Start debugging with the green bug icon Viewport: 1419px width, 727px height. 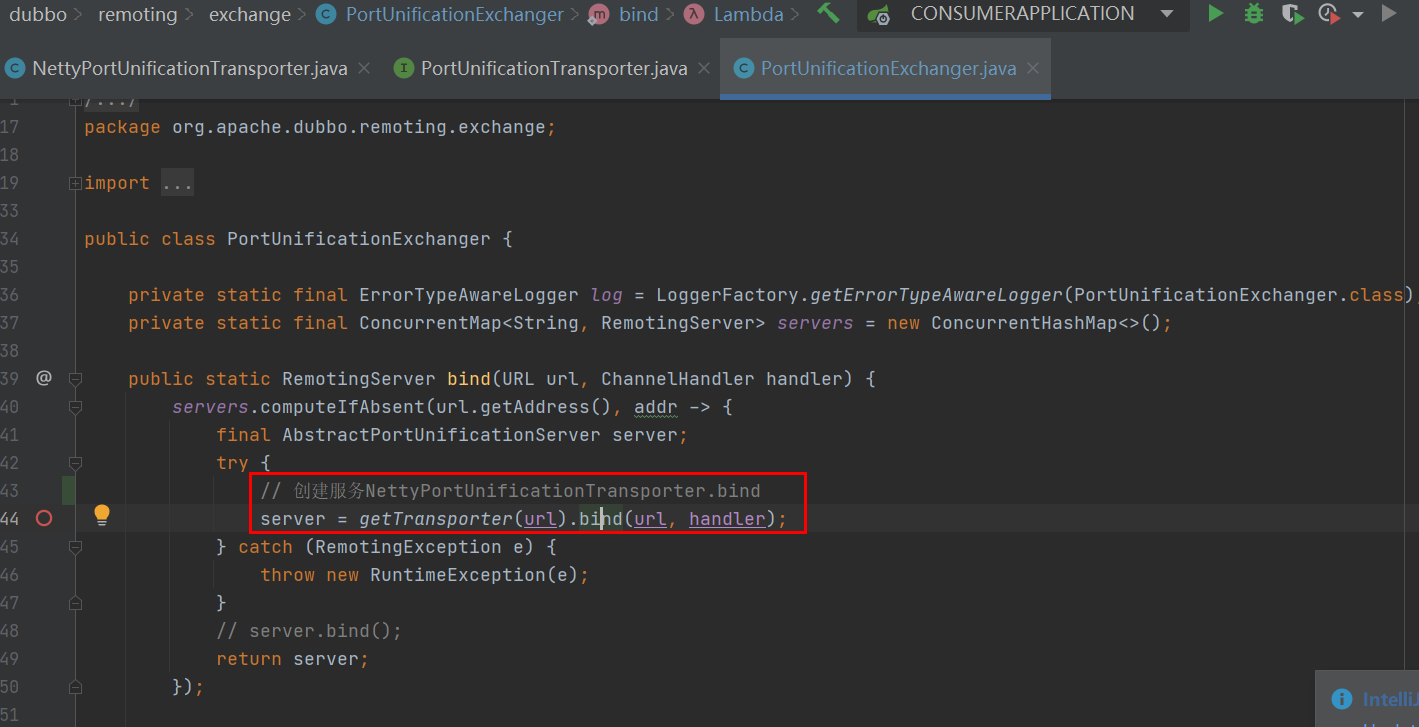point(1253,14)
